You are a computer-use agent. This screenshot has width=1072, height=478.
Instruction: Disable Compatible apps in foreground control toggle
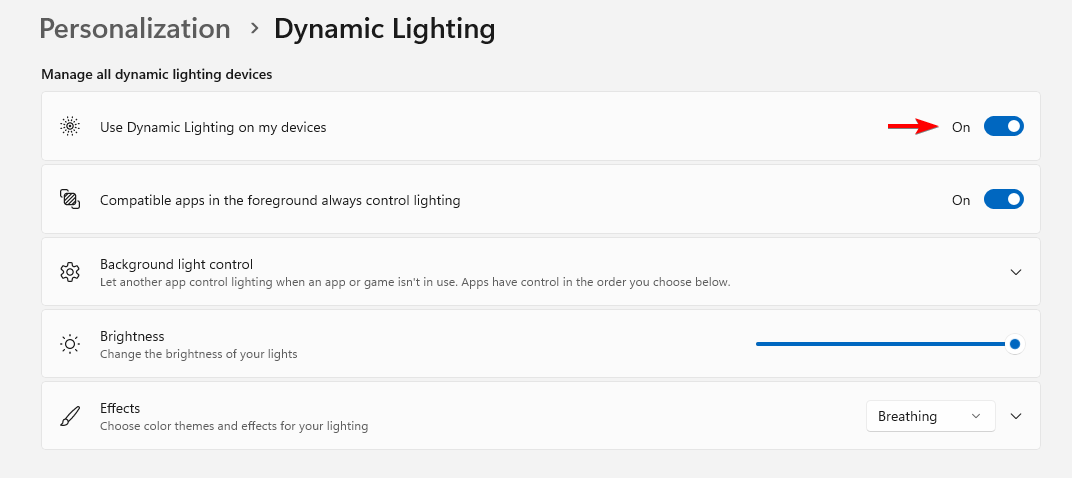click(x=1003, y=200)
